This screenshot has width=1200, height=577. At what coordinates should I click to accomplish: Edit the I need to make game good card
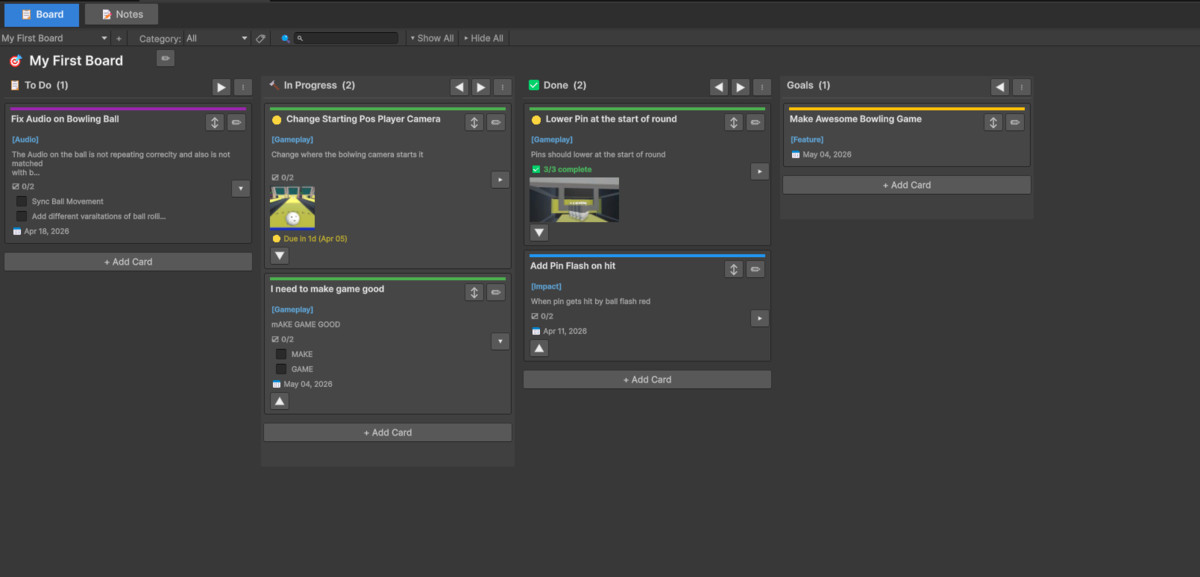point(496,292)
